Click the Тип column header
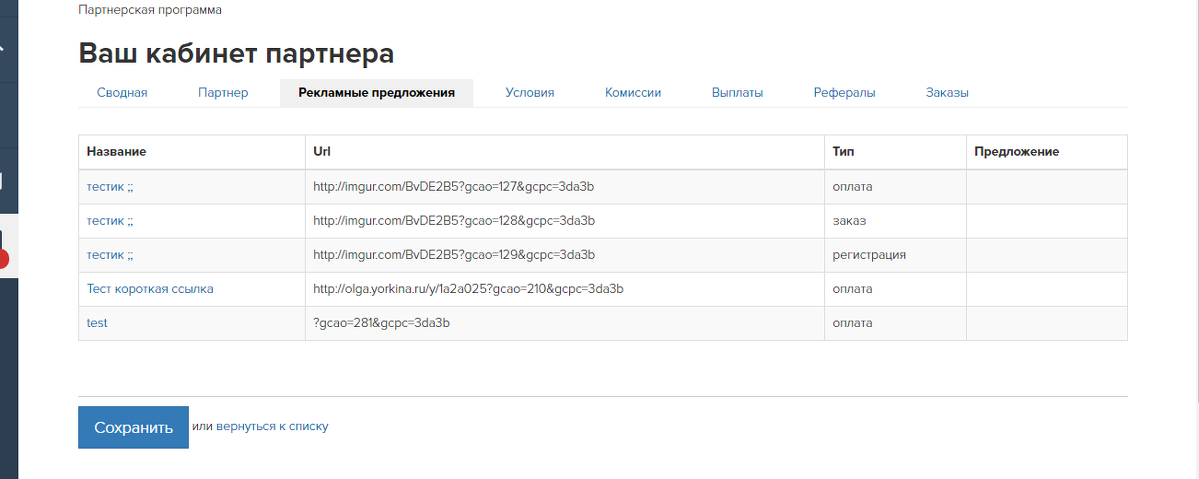The image size is (1199, 479). pos(843,152)
